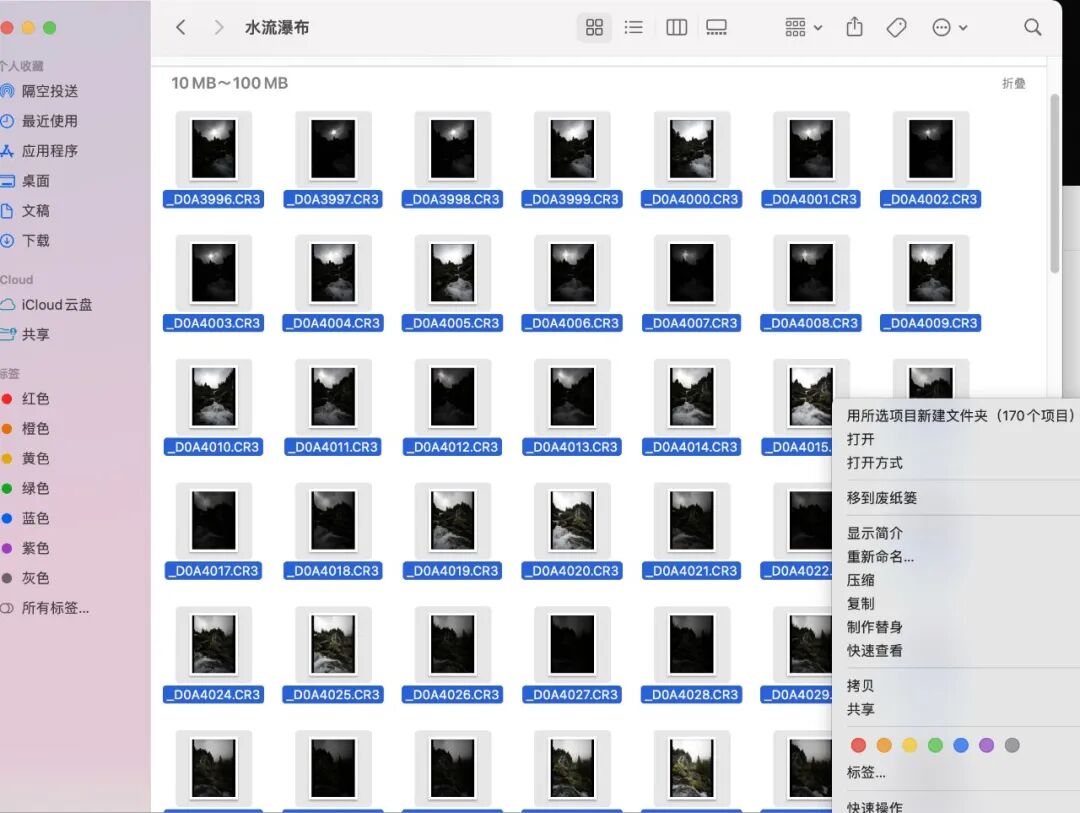Switch to list view

click(633, 28)
